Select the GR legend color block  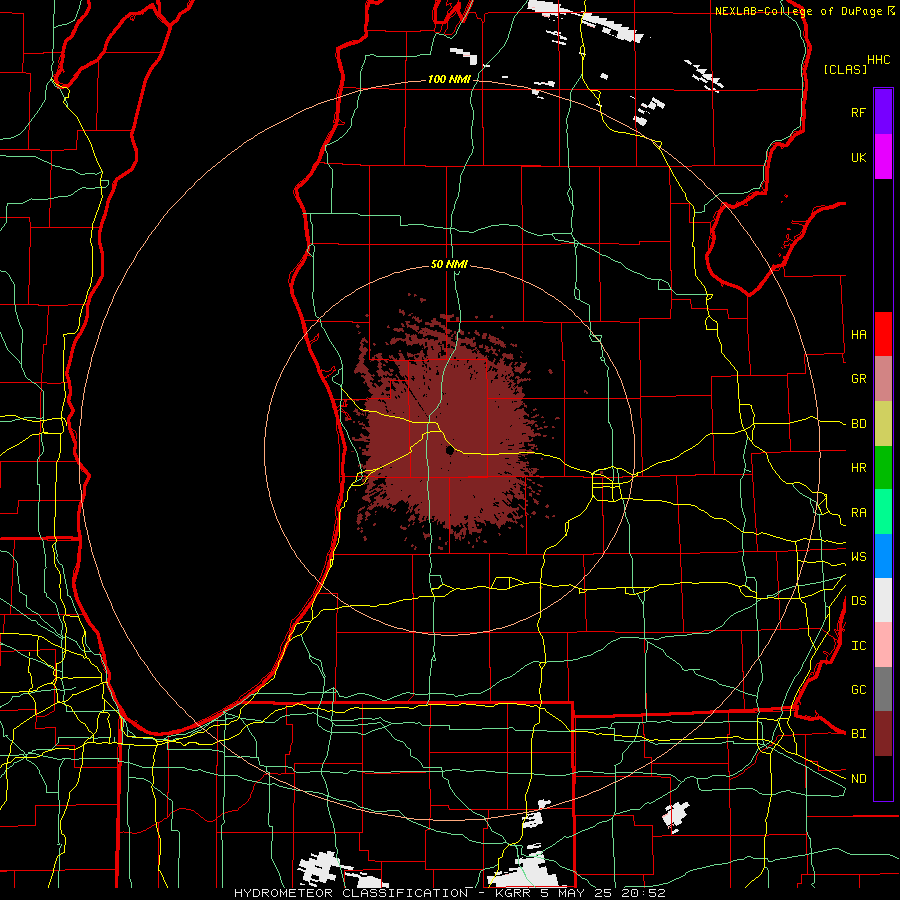pos(883,379)
